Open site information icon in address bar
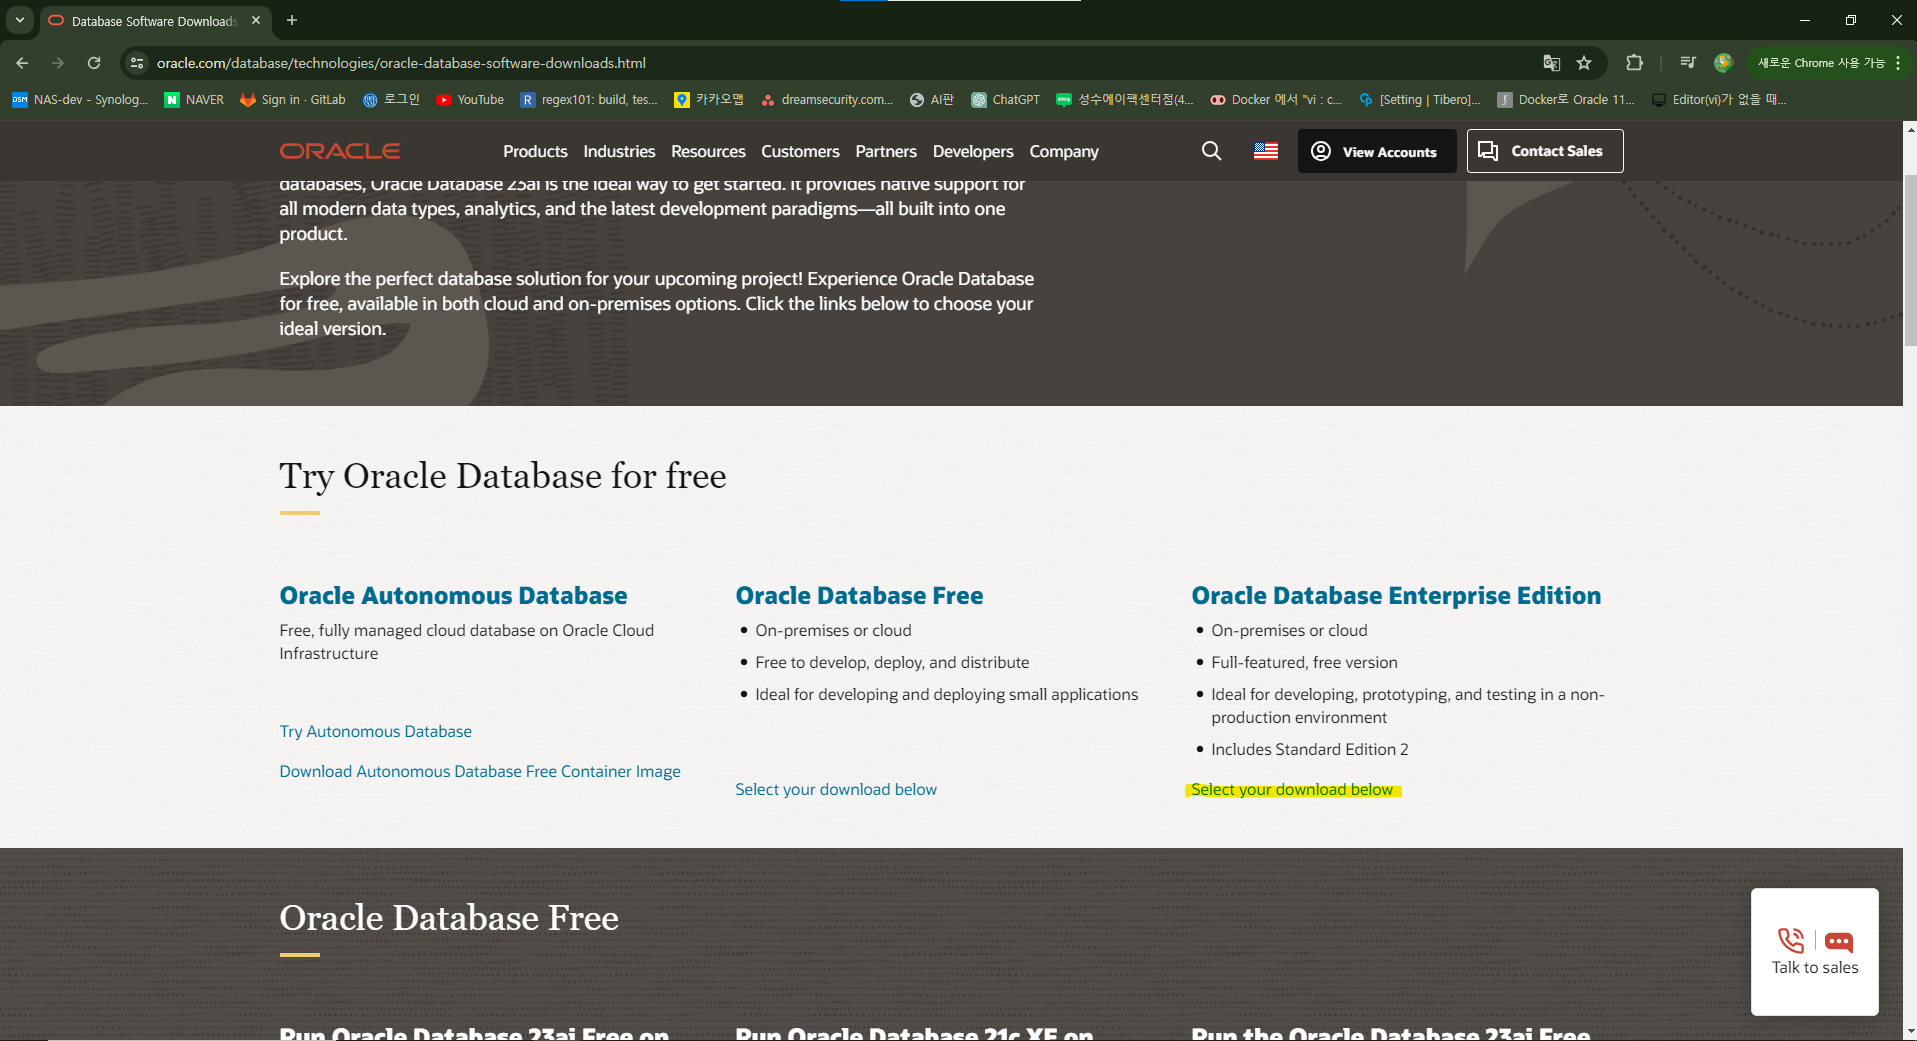The height and width of the screenshot is (1041, 1917). [x=137, y=63]
